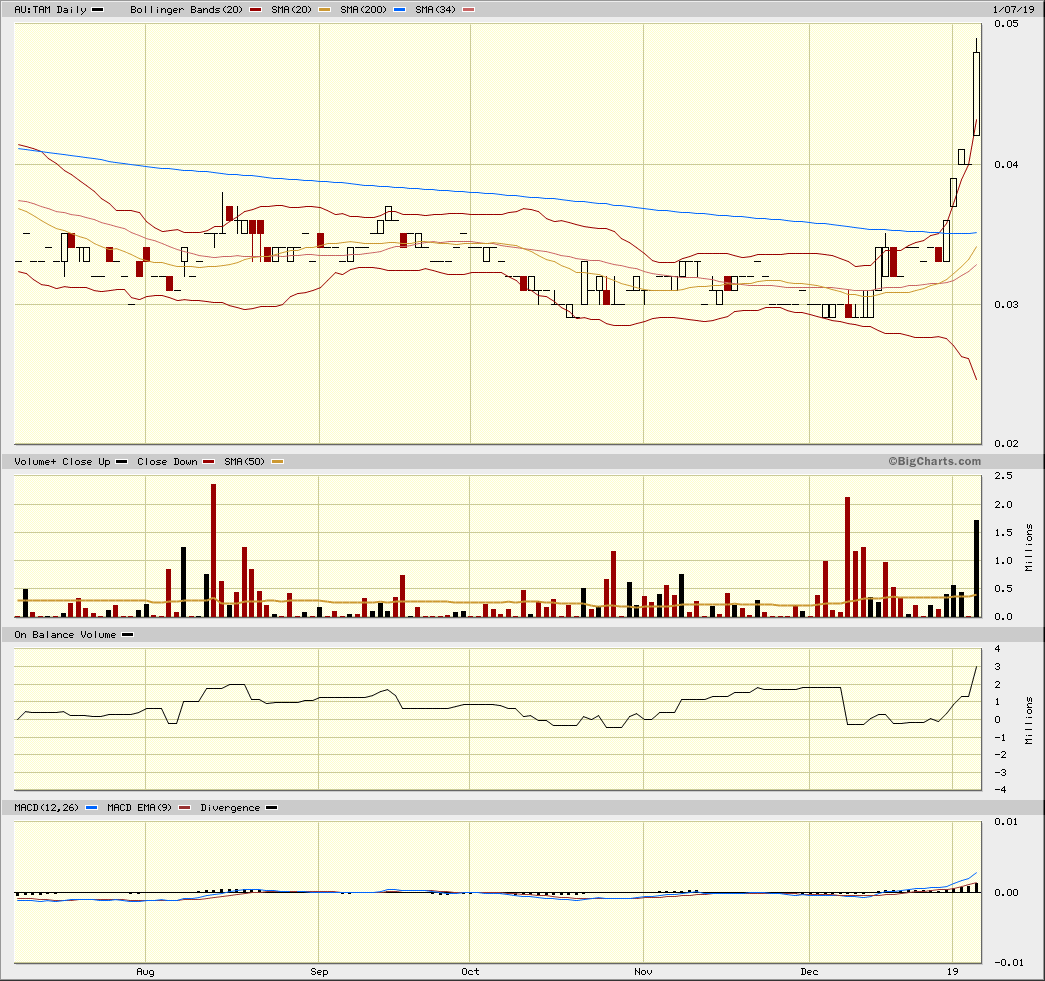The width and height of the screenshot is (1045, 981).
Task: Click the 0.01 MACD axis label
Action: coord(1006,821)
